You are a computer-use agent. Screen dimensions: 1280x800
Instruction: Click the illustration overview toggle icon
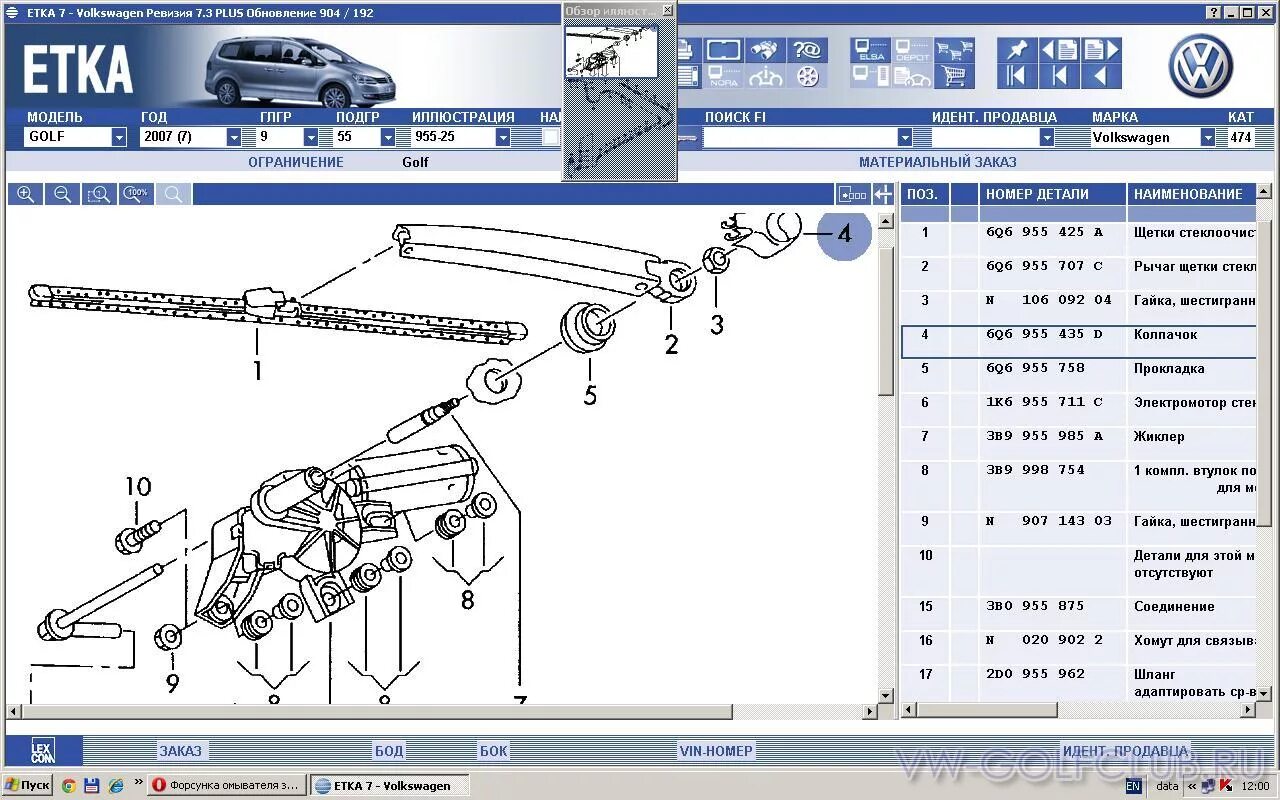tap(852, 194)
